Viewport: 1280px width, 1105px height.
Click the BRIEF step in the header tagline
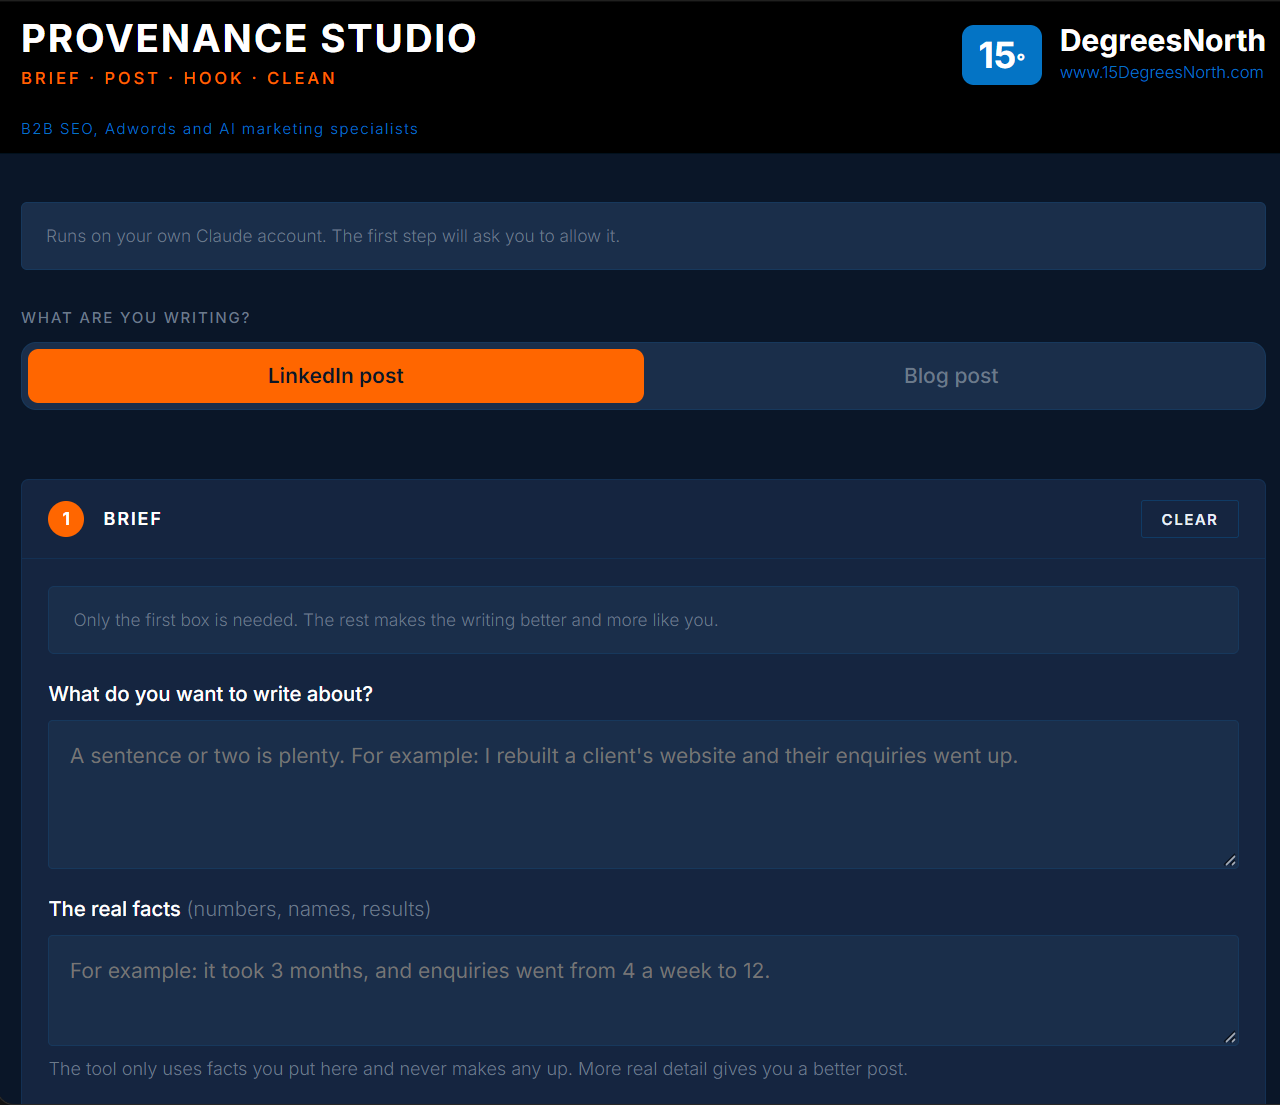click(50, 78)
